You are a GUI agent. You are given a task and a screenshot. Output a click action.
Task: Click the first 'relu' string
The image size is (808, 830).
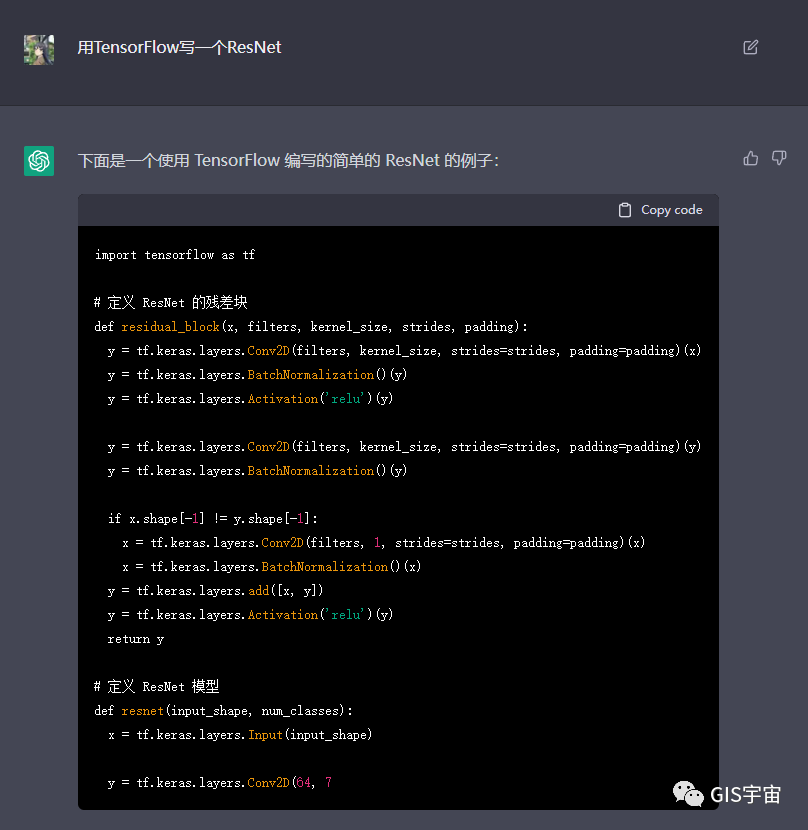pyautogui.click(x=346, y=399)
